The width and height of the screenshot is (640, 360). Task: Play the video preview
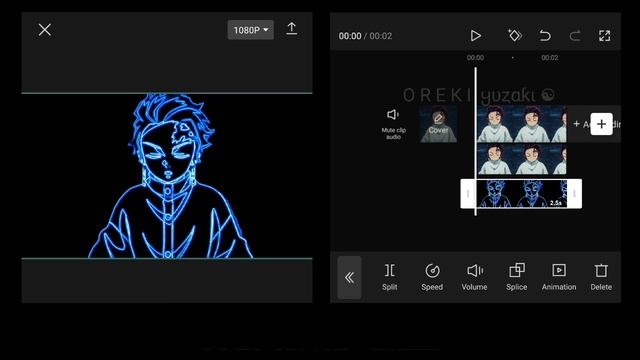pyautogui.click(x=476, y=36)
